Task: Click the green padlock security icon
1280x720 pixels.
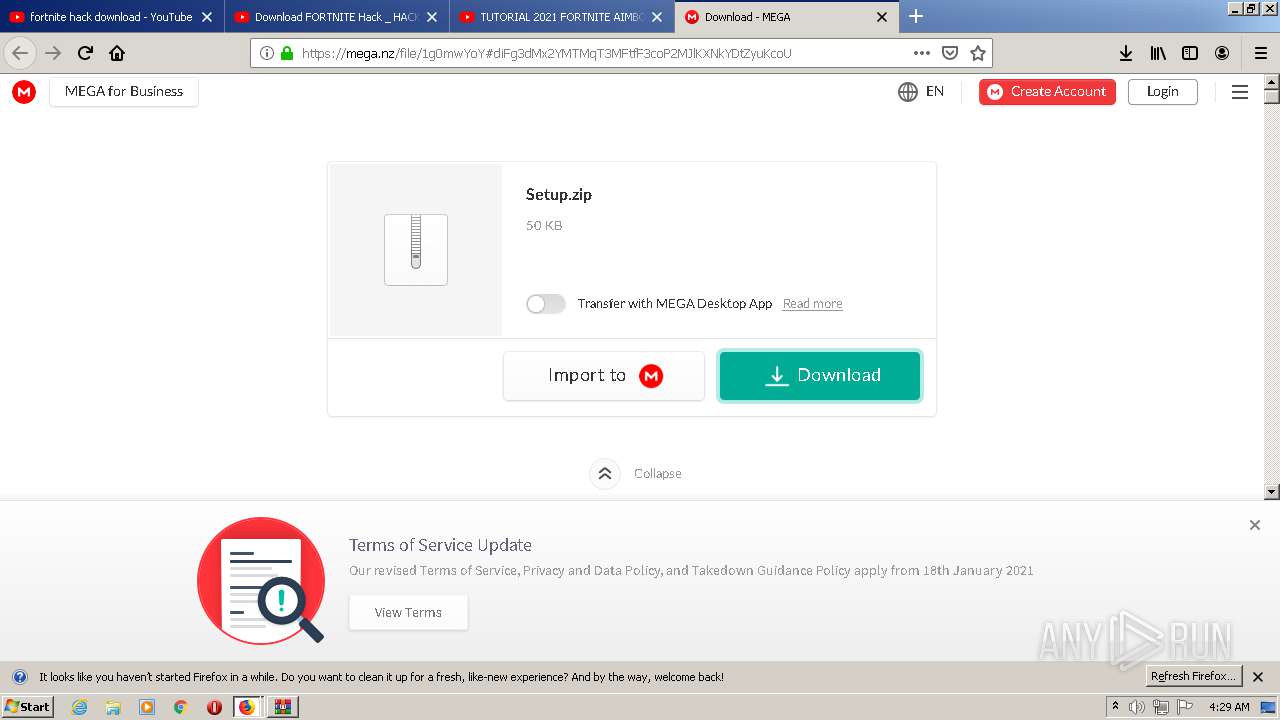Action: point(287,53)
